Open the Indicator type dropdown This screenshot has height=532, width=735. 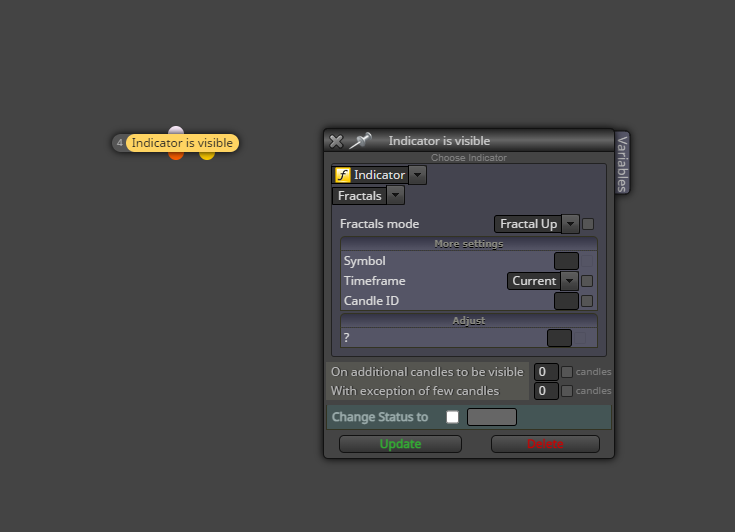tap(417, 175)
